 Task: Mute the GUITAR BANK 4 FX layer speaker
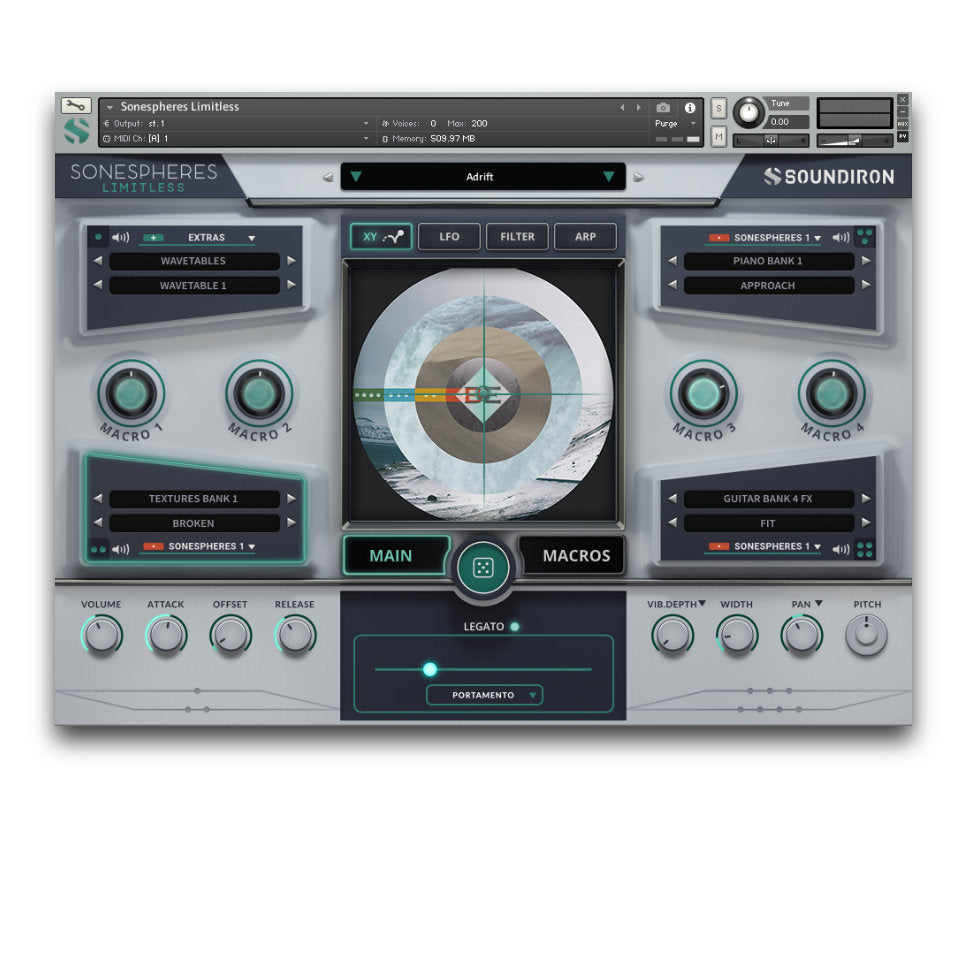(x=841, y=549)
